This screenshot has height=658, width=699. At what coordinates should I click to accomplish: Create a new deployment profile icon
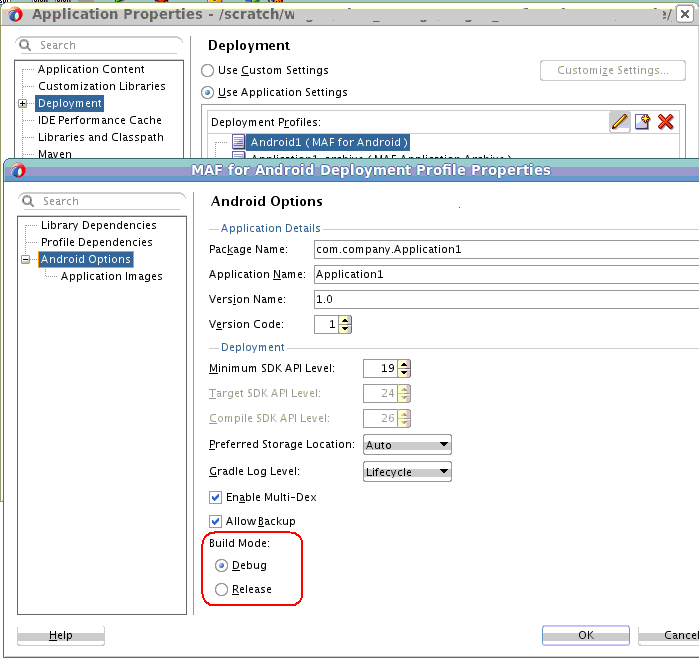pyautogui.click(x=642, y=121)
